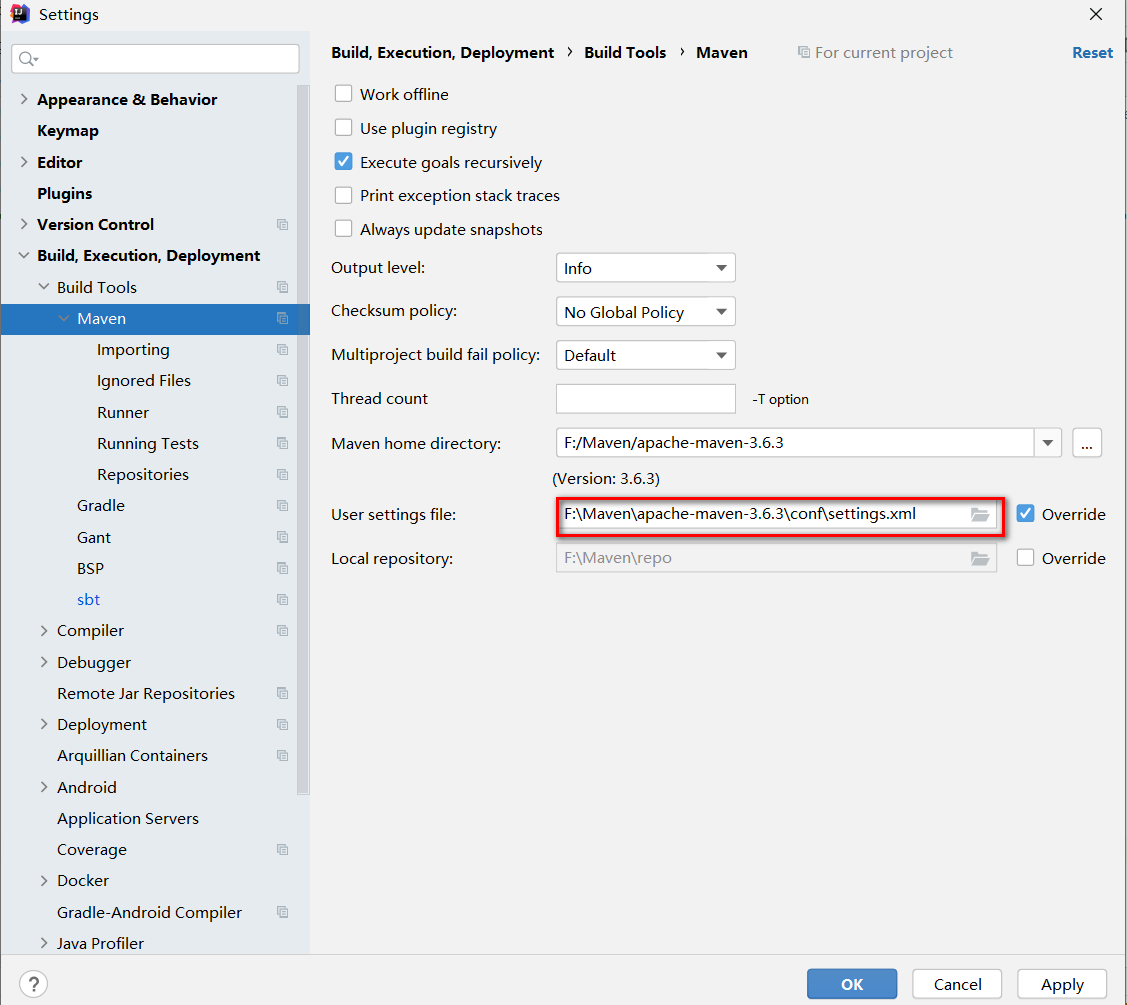Open the Maven home directory dropdown arrow
This screenshot has width=1127, height=1005.
click(x=1048, y=443)
